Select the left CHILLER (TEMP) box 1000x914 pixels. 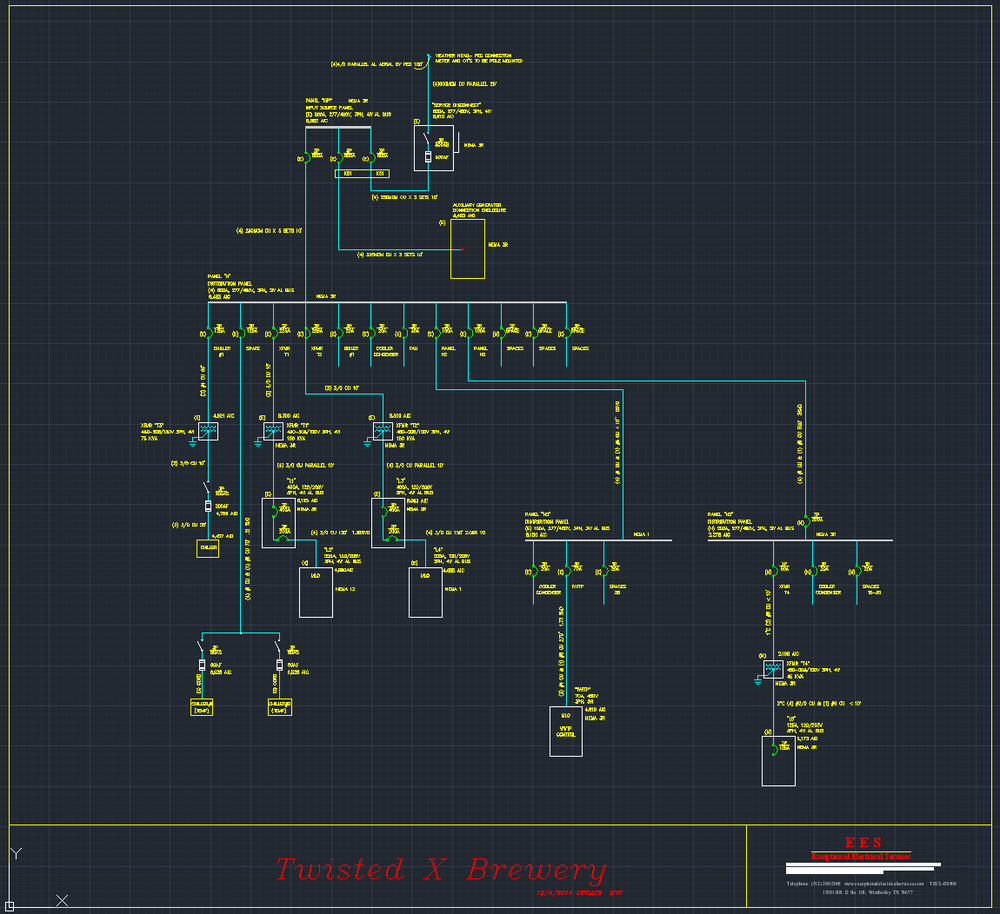pos(202,707)
